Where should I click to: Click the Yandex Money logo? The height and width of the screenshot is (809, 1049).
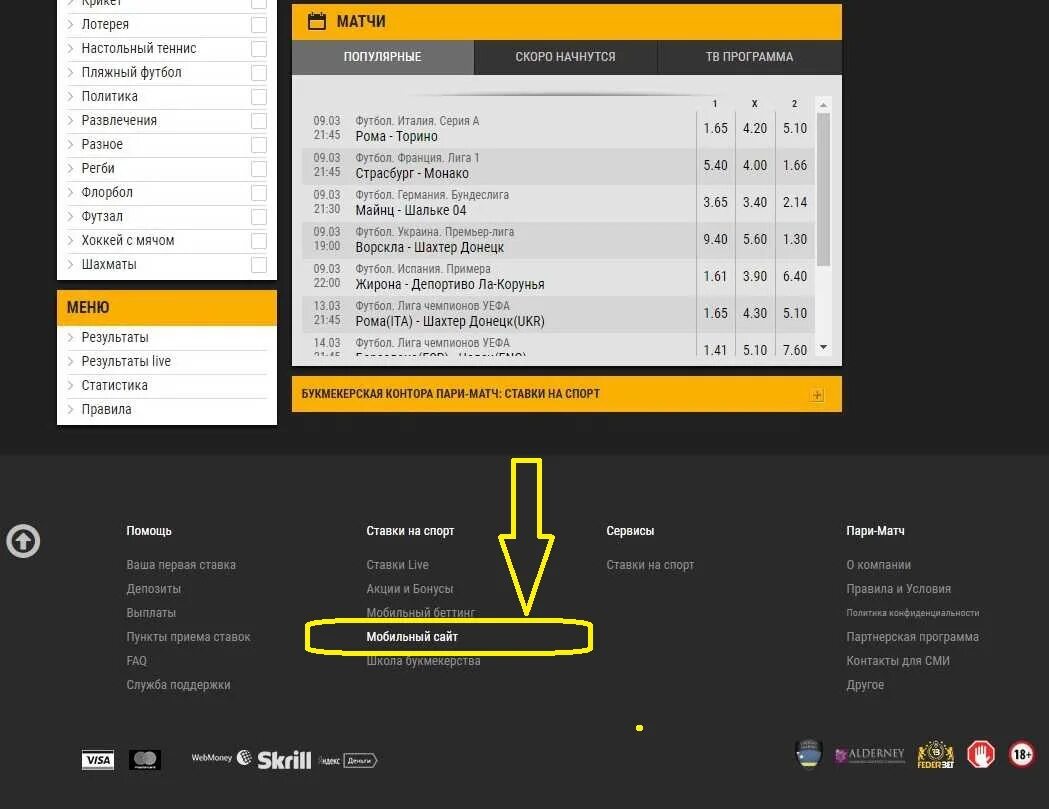348,760
